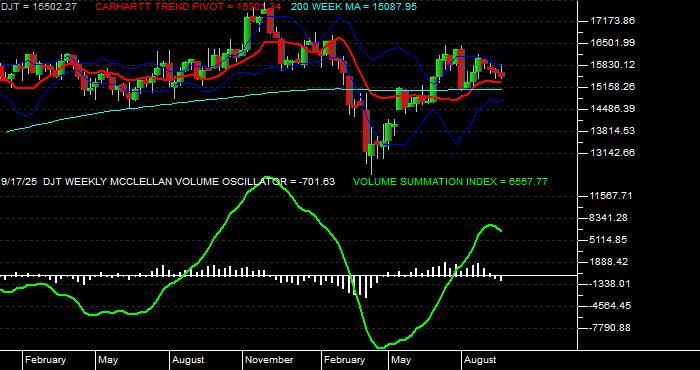Click the -1338.01 oscillator axis value
This screenshot has height=370, width=700.
[x=610, y=284]
